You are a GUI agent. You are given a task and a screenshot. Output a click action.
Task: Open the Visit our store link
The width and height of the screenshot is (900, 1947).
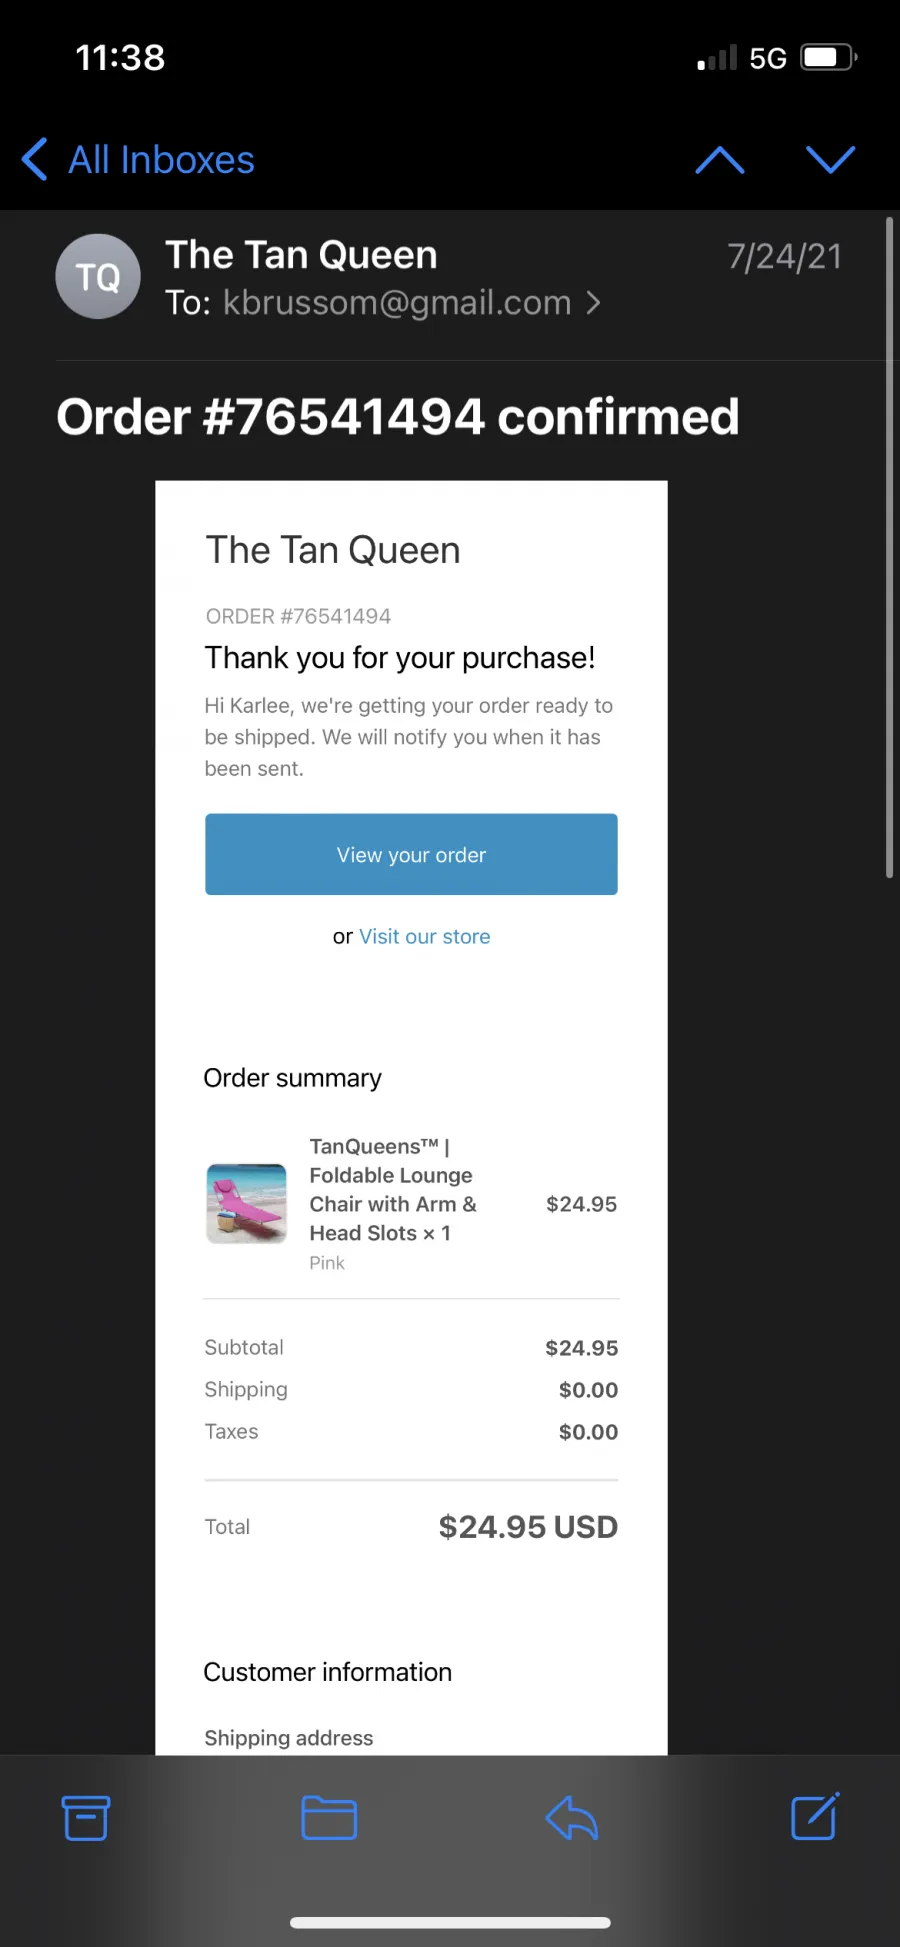[x=425, y=936]
